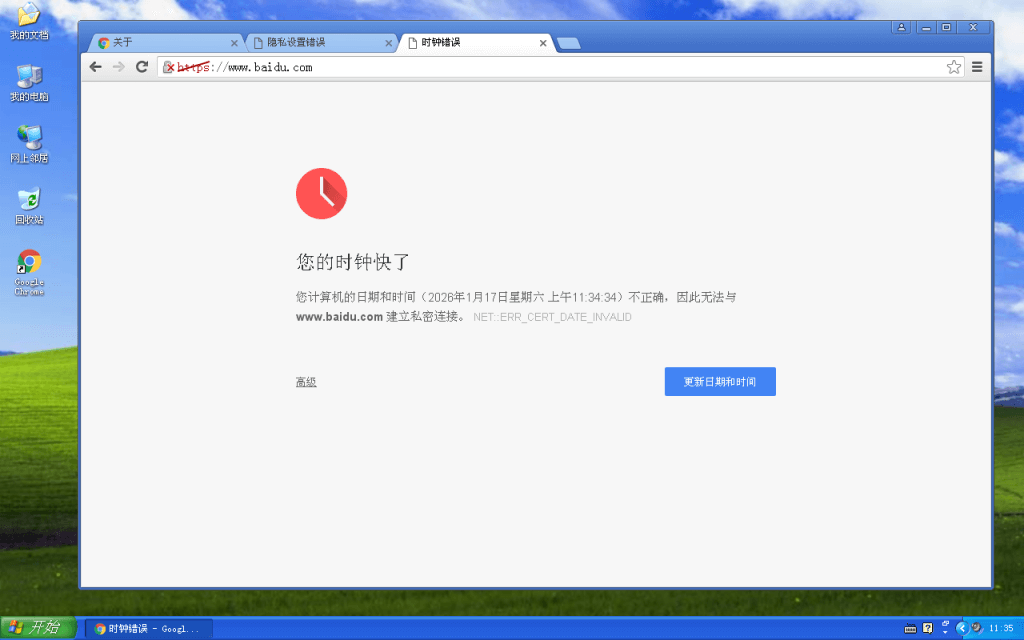Click the keyboard icon in the taskbar
Screen dimensions: 1024x640
(910, 628)
